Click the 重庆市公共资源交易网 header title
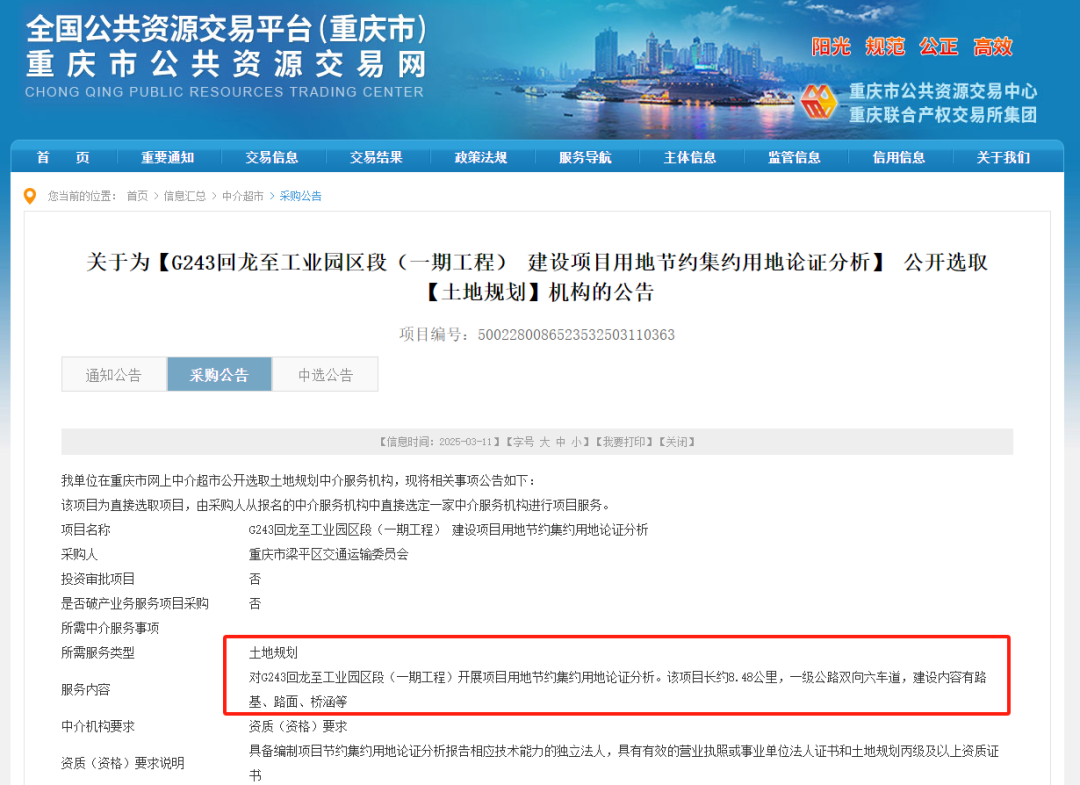This screenshot has height=785, width=1080. click(227, 64)
